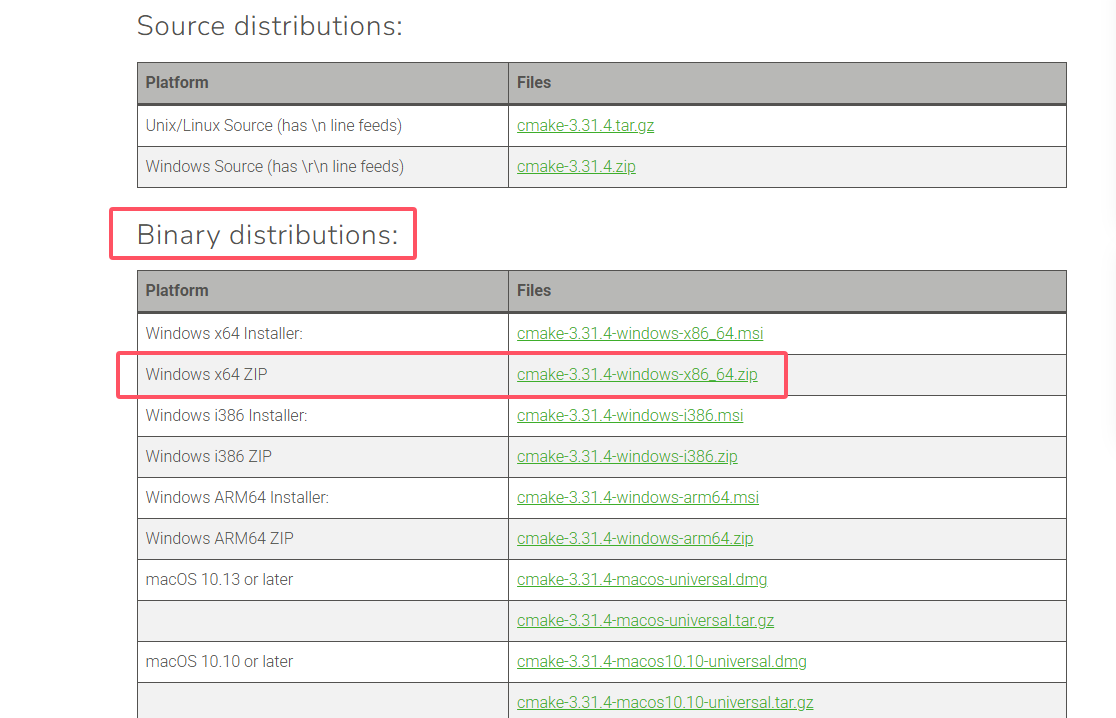The height and width of the screenshot is (718, 1116).
Task: Download cmake-3.31.4-windows-arm64.zip
Action: tap(635, 539)
